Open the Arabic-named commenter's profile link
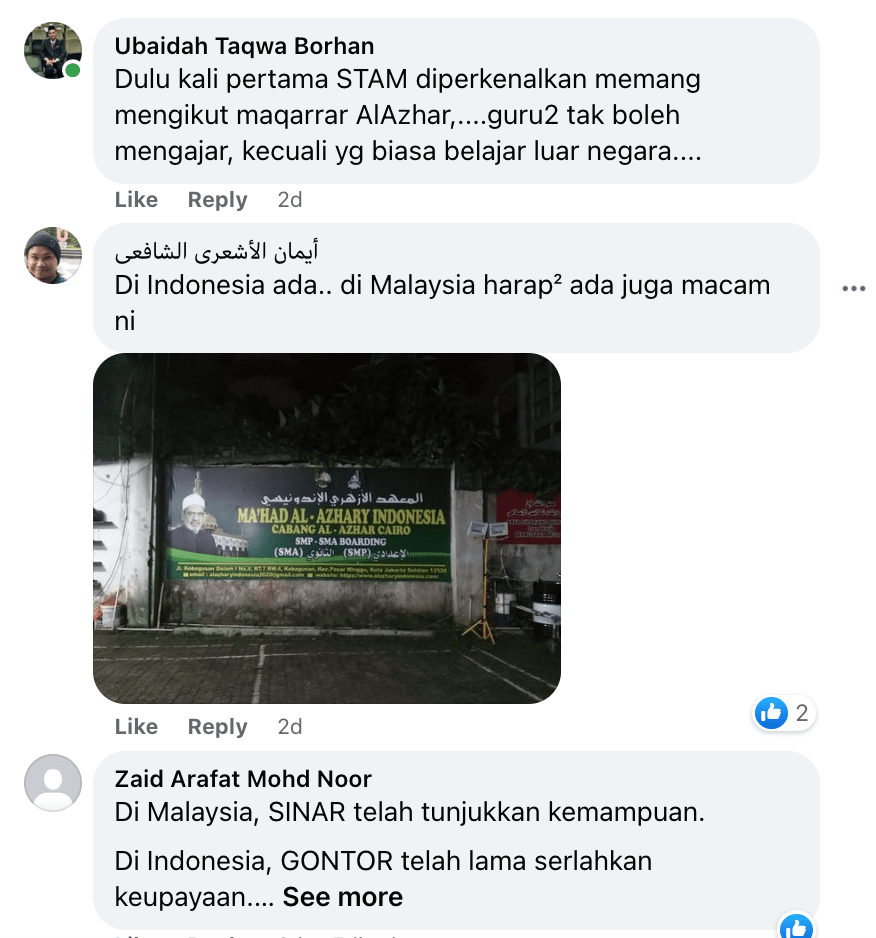 click(216, 251)
